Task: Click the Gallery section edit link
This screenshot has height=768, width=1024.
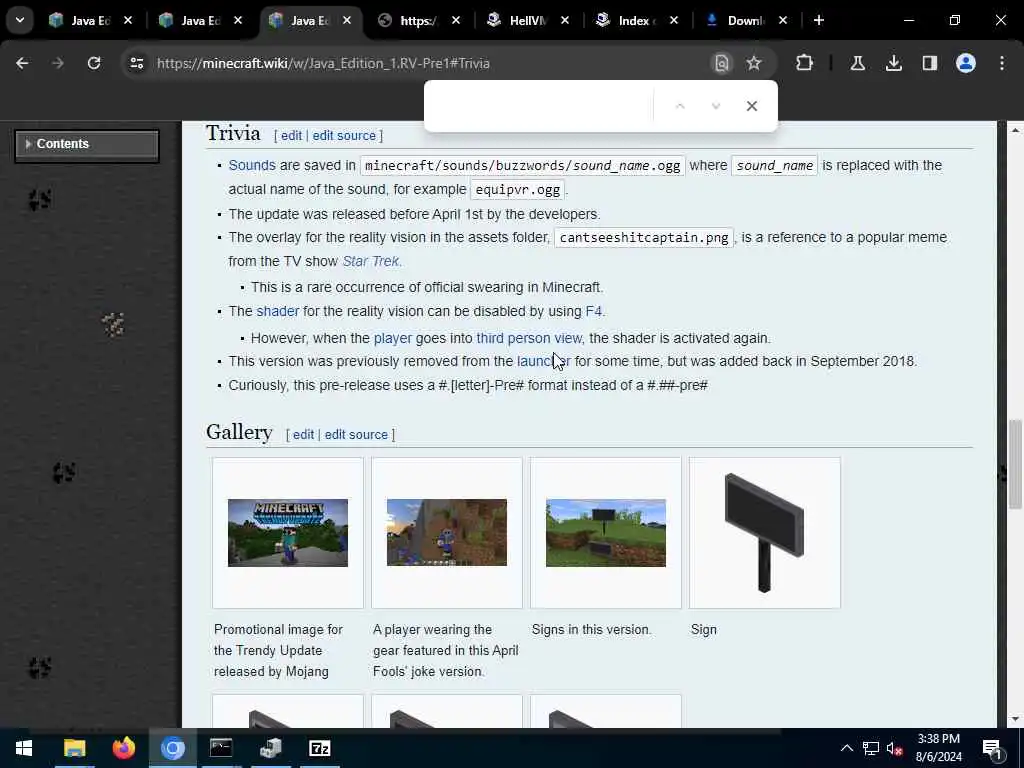Action: (303, 435)
